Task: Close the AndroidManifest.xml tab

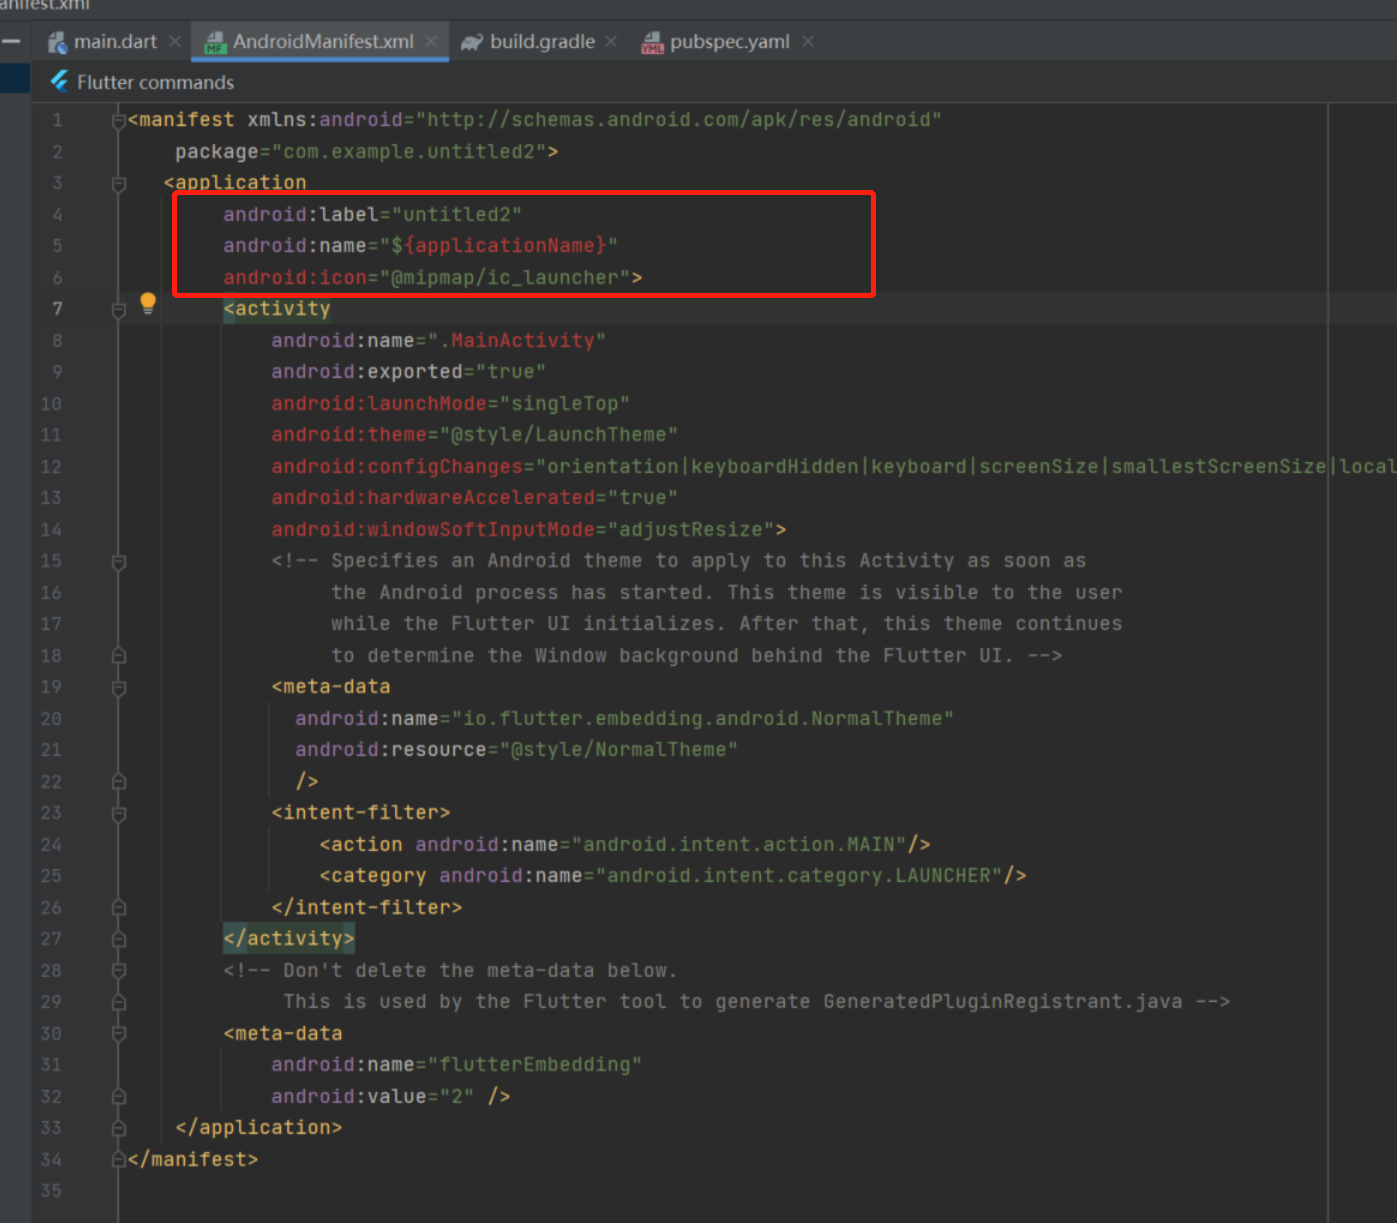Action: pos(431,41)
